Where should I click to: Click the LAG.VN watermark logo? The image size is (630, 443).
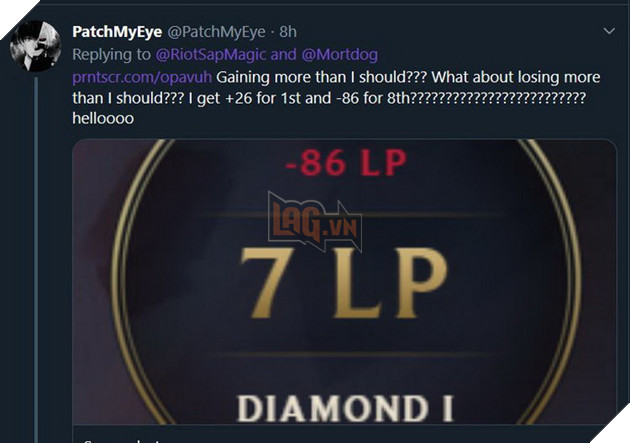click(315, 222)
